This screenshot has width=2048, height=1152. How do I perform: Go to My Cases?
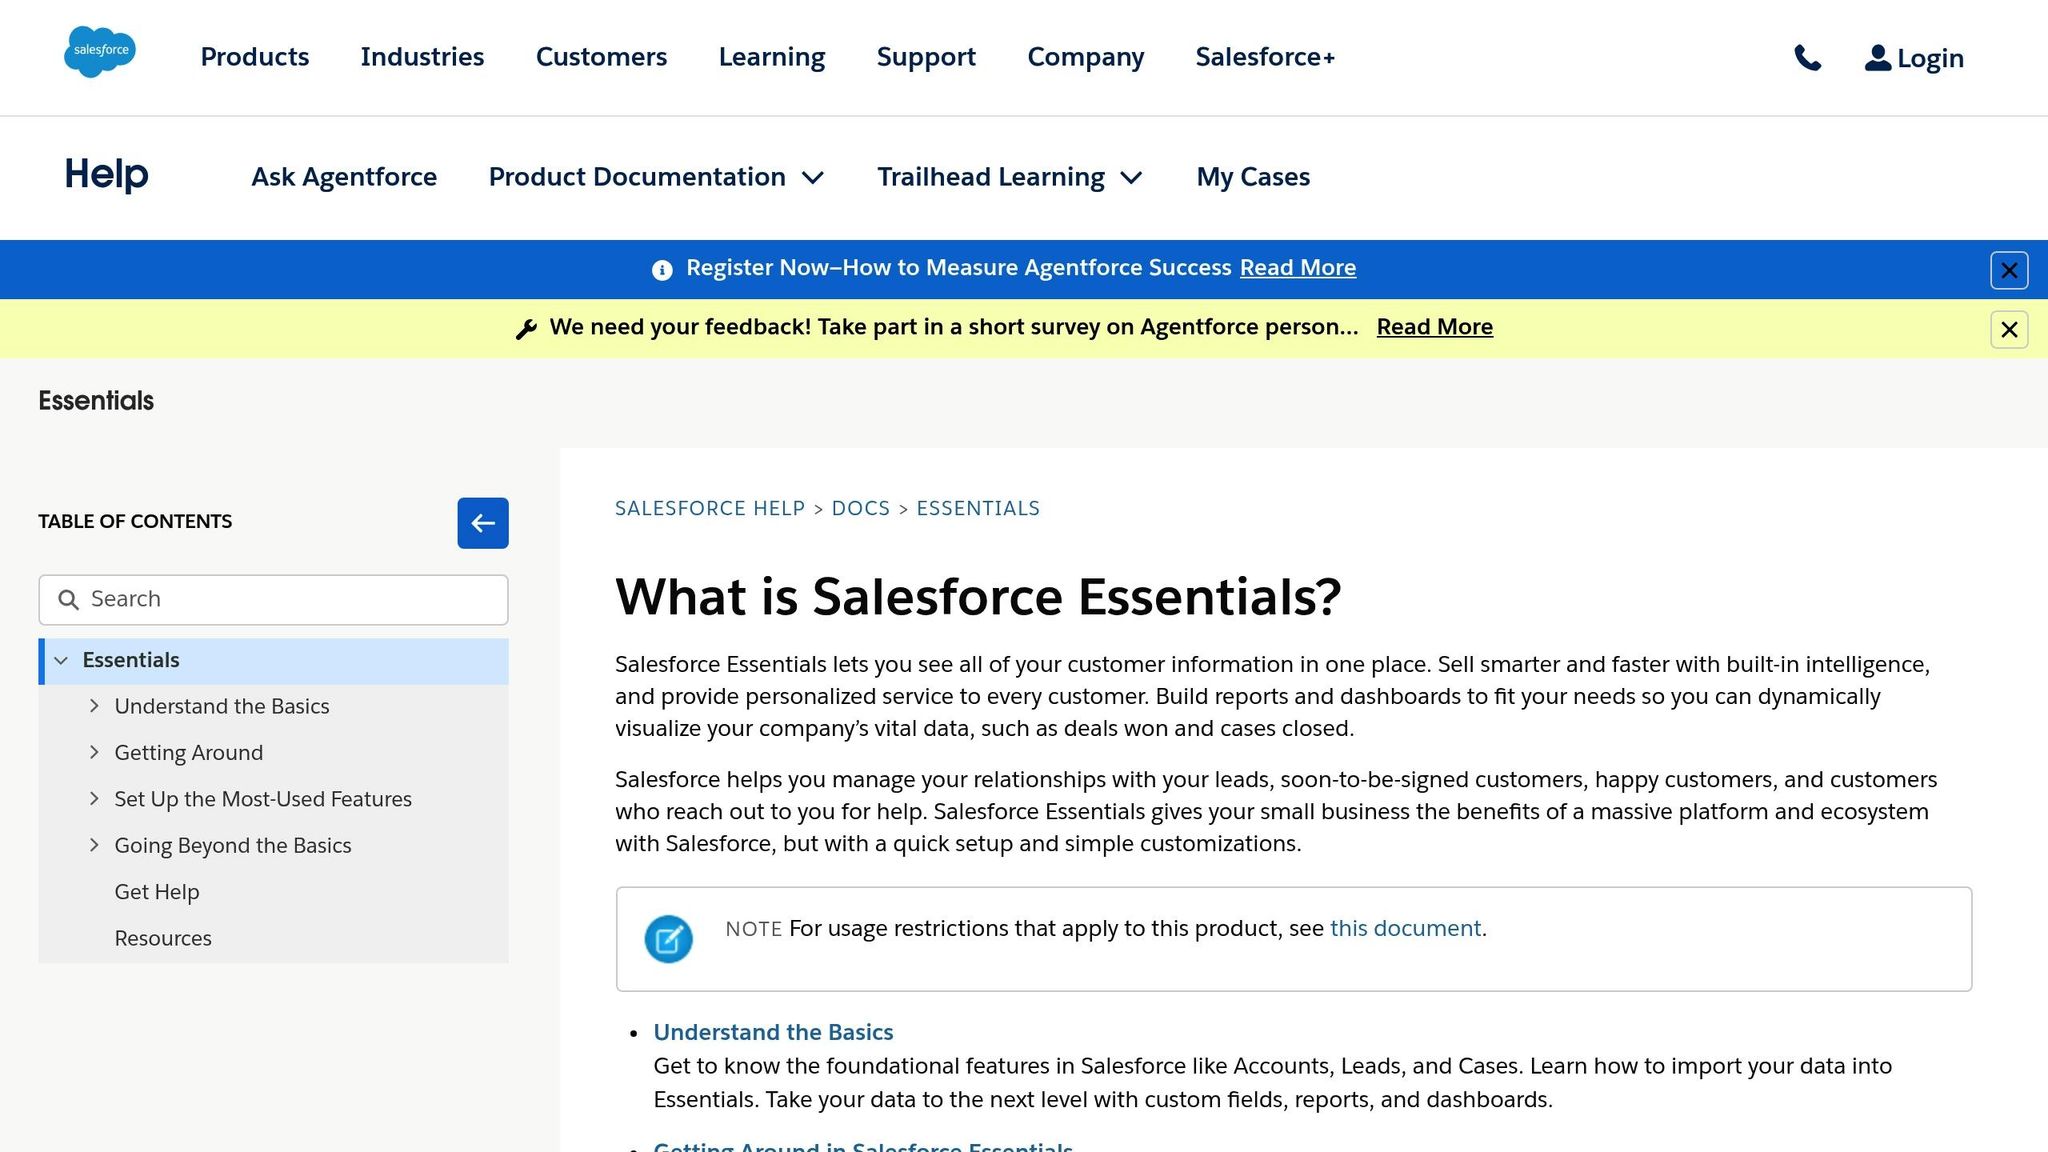pyautogui.click(x=1253, y=177)
